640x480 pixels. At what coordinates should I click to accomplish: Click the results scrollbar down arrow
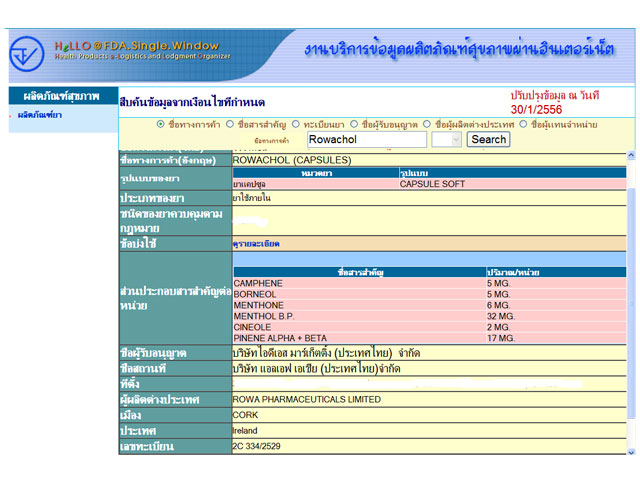point(631,451)
